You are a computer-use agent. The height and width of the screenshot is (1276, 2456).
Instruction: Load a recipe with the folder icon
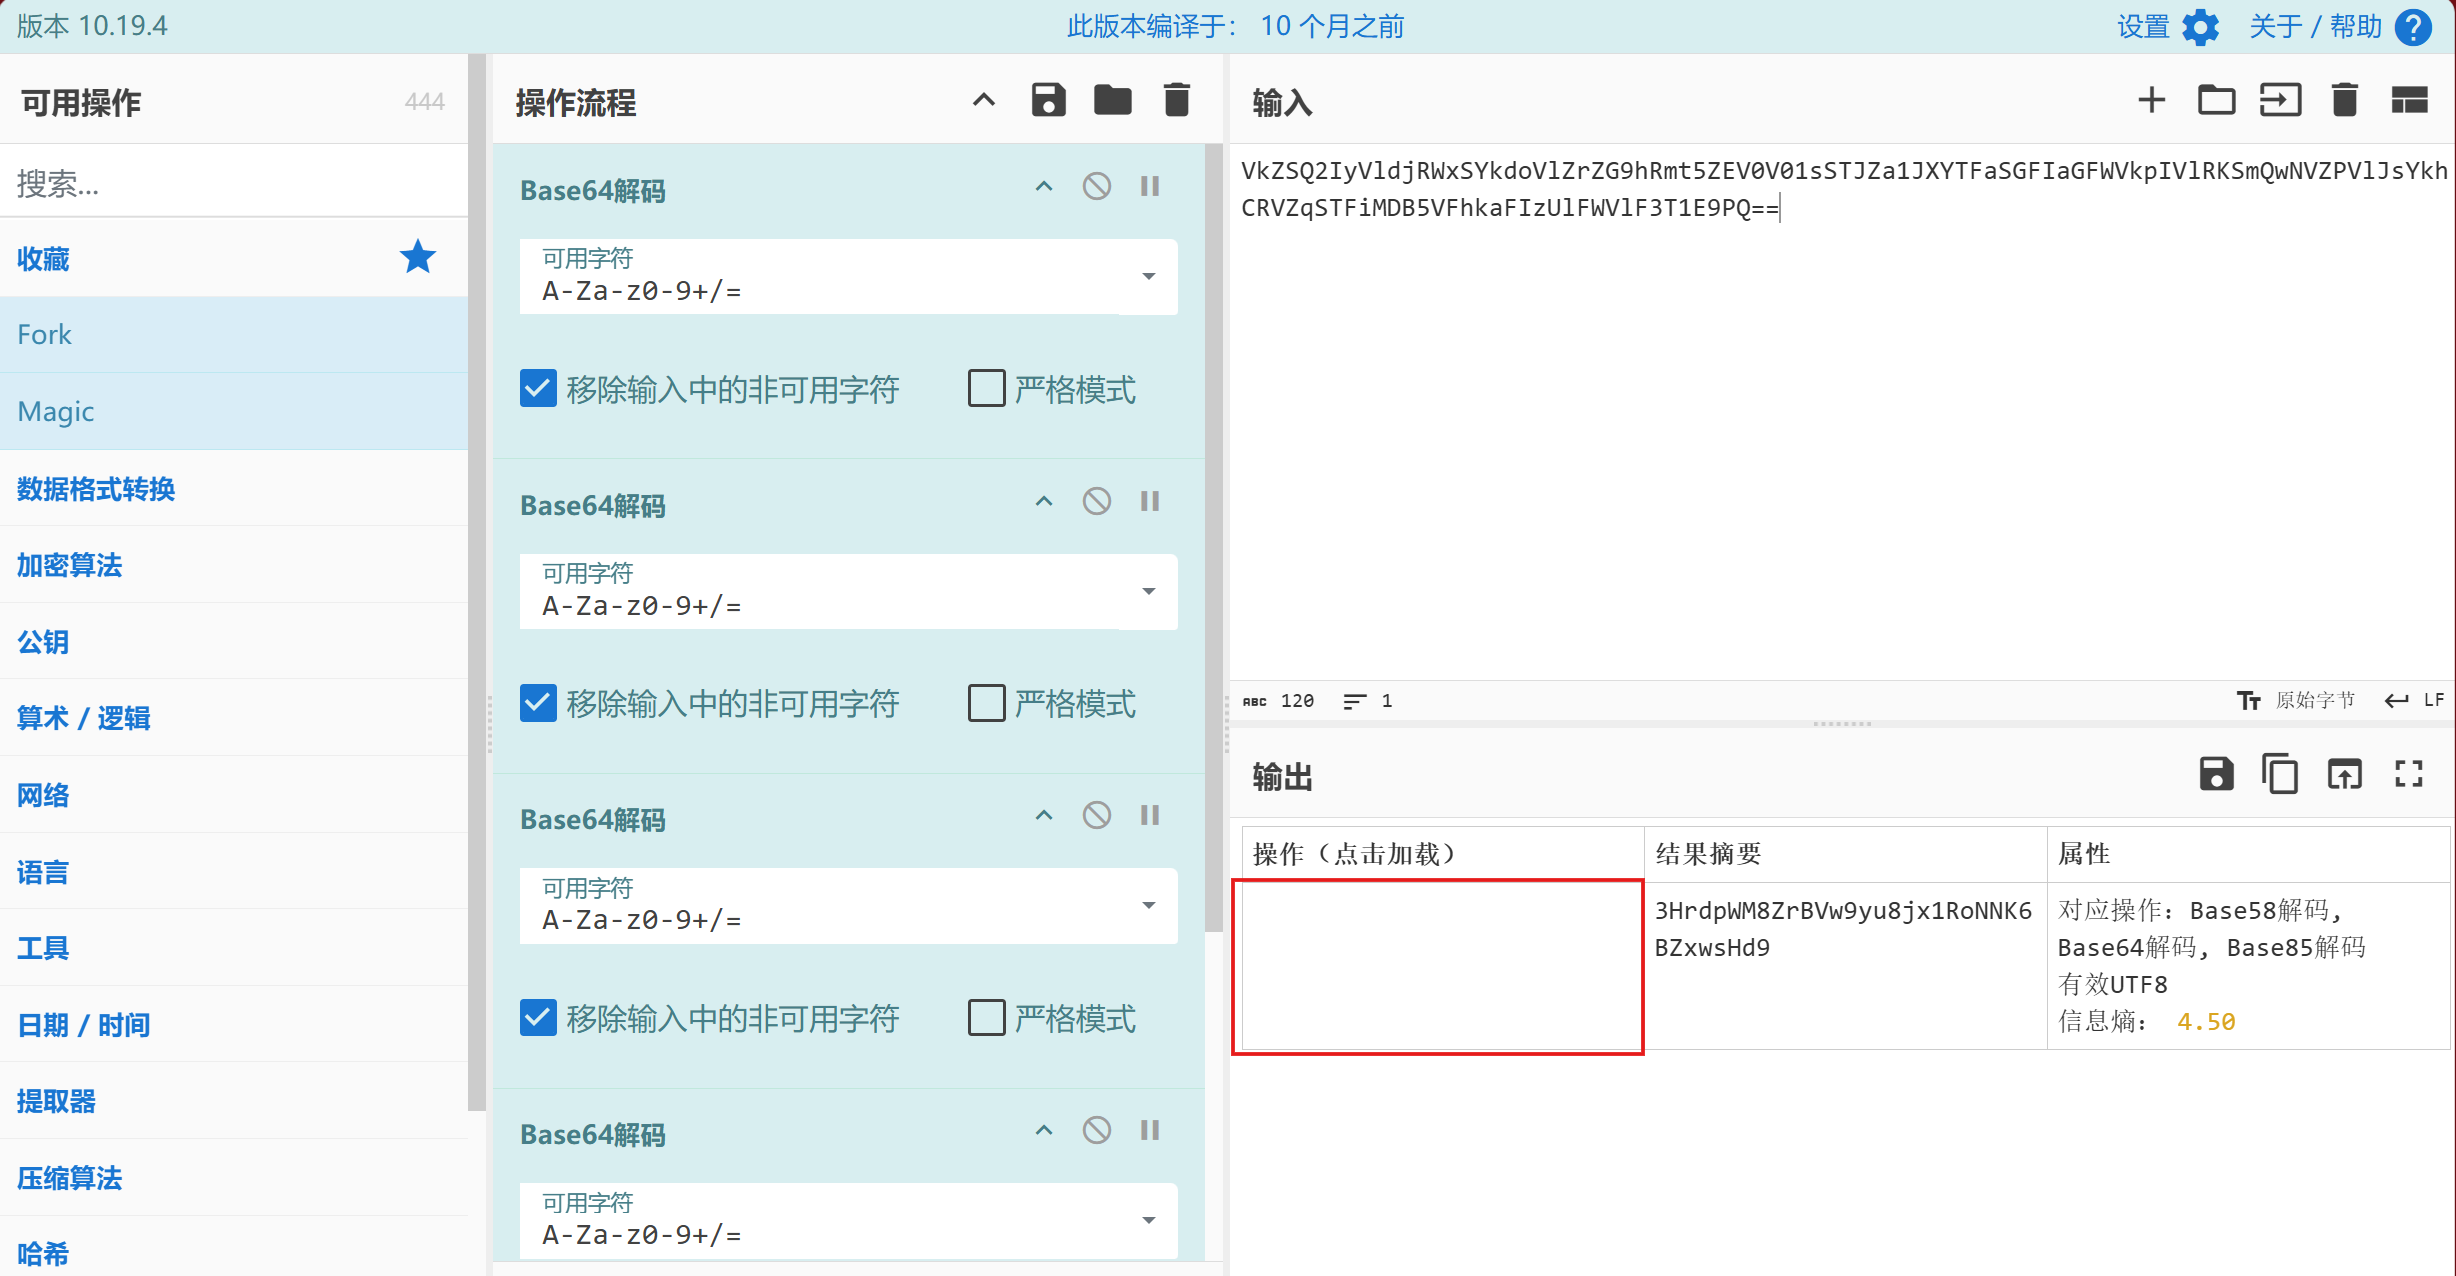click(1112, 101)
